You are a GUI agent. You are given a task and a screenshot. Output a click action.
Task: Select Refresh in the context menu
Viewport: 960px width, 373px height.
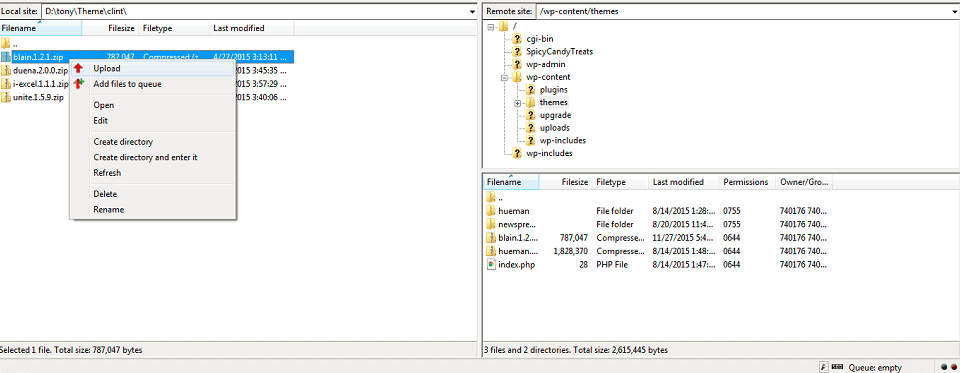coord(153,173)
